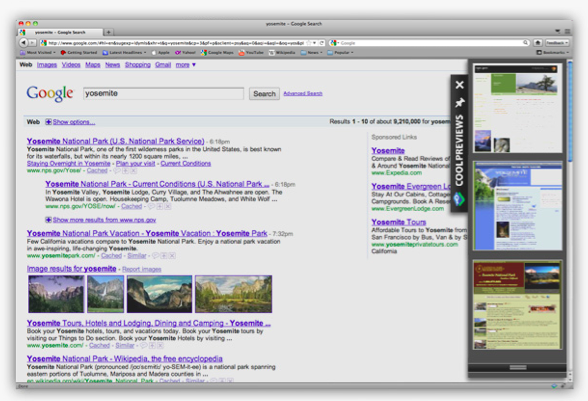The image size is (588, 401).
Task: Click the magnifier in the toolbar search box
Action: (526, 43)
